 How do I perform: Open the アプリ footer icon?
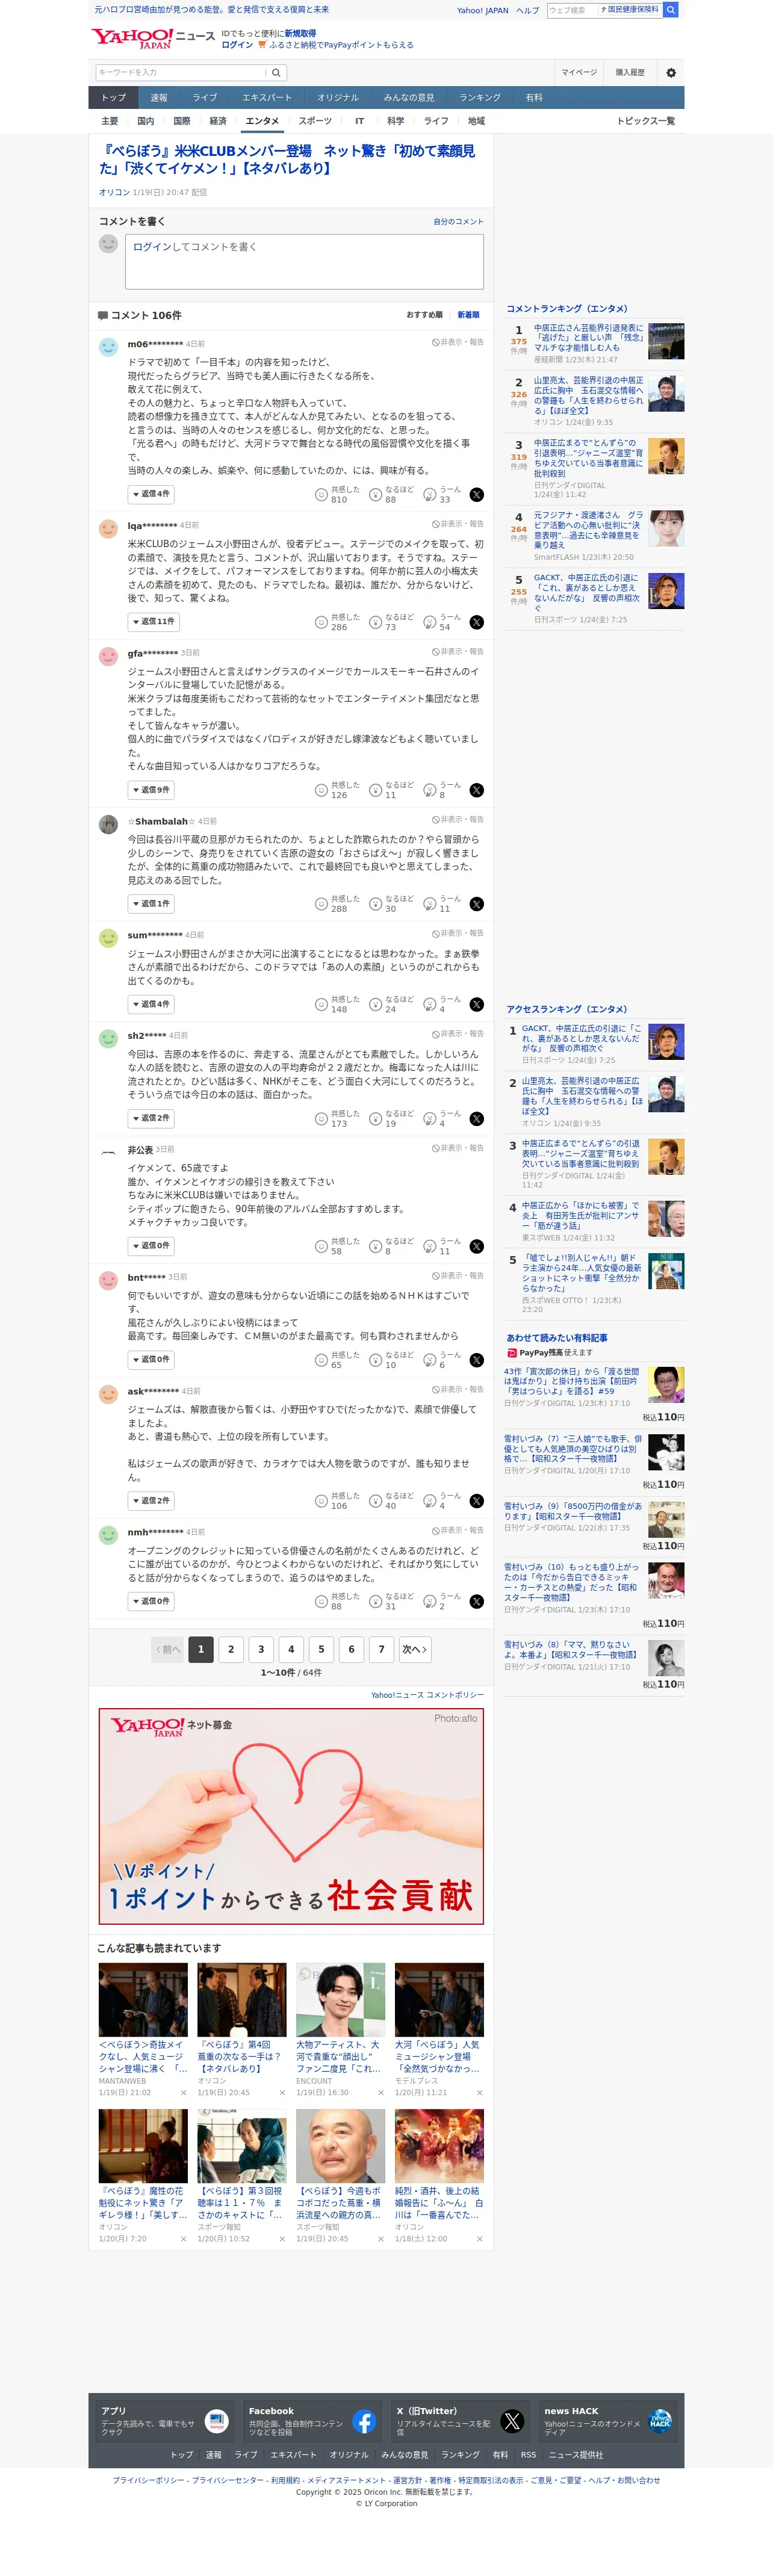(217, 2421)
